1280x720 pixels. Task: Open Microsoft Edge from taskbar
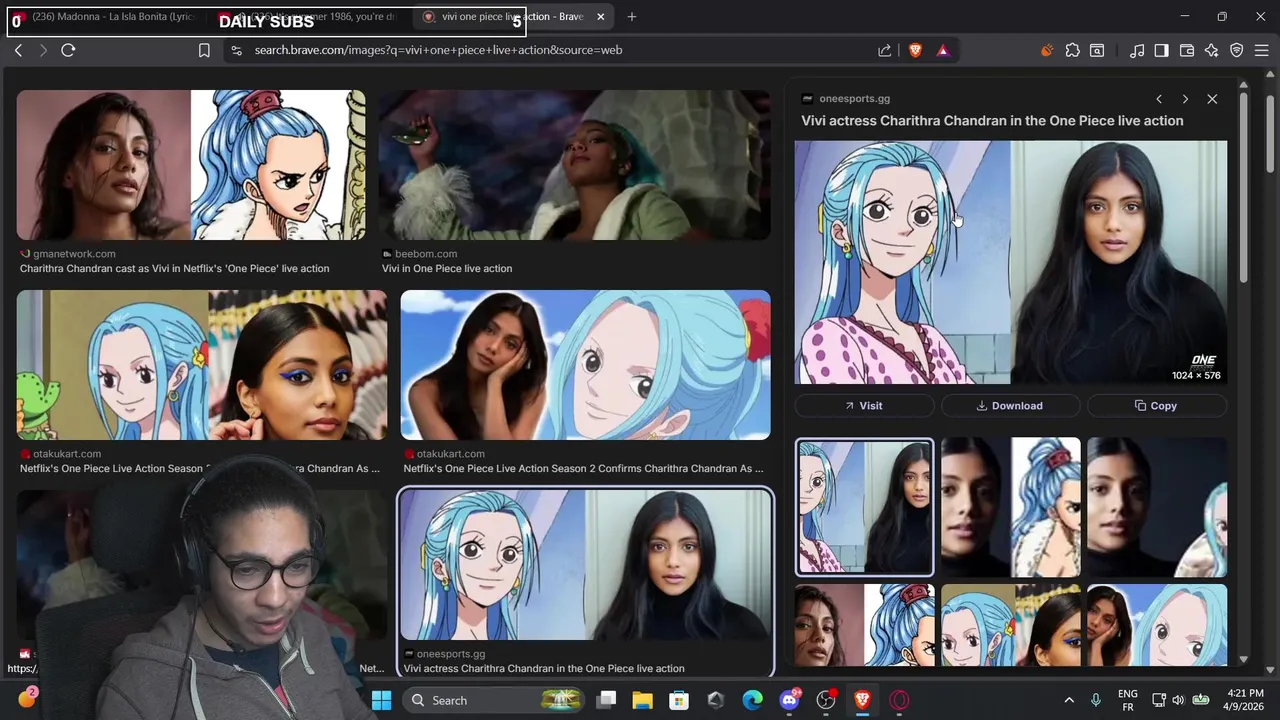coord(752,700)
